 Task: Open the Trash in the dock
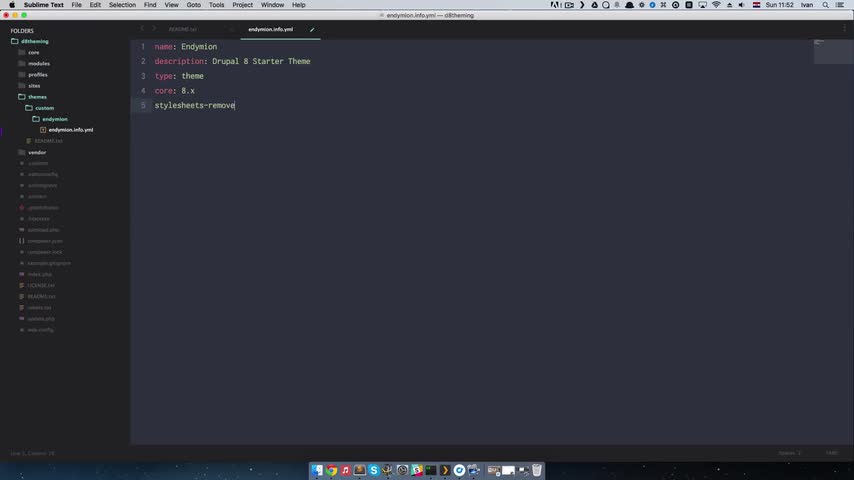537,470
